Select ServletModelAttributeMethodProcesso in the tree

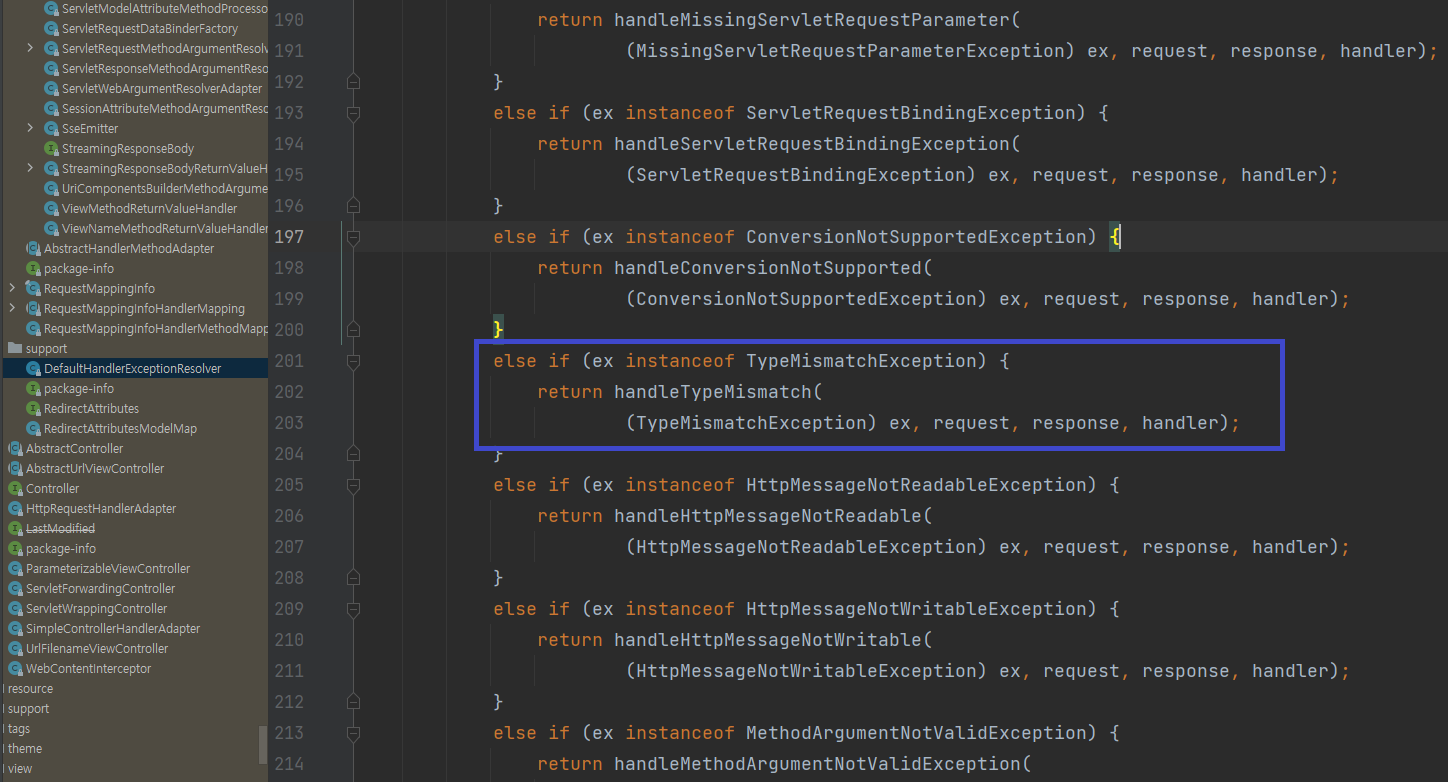(164, 9)
